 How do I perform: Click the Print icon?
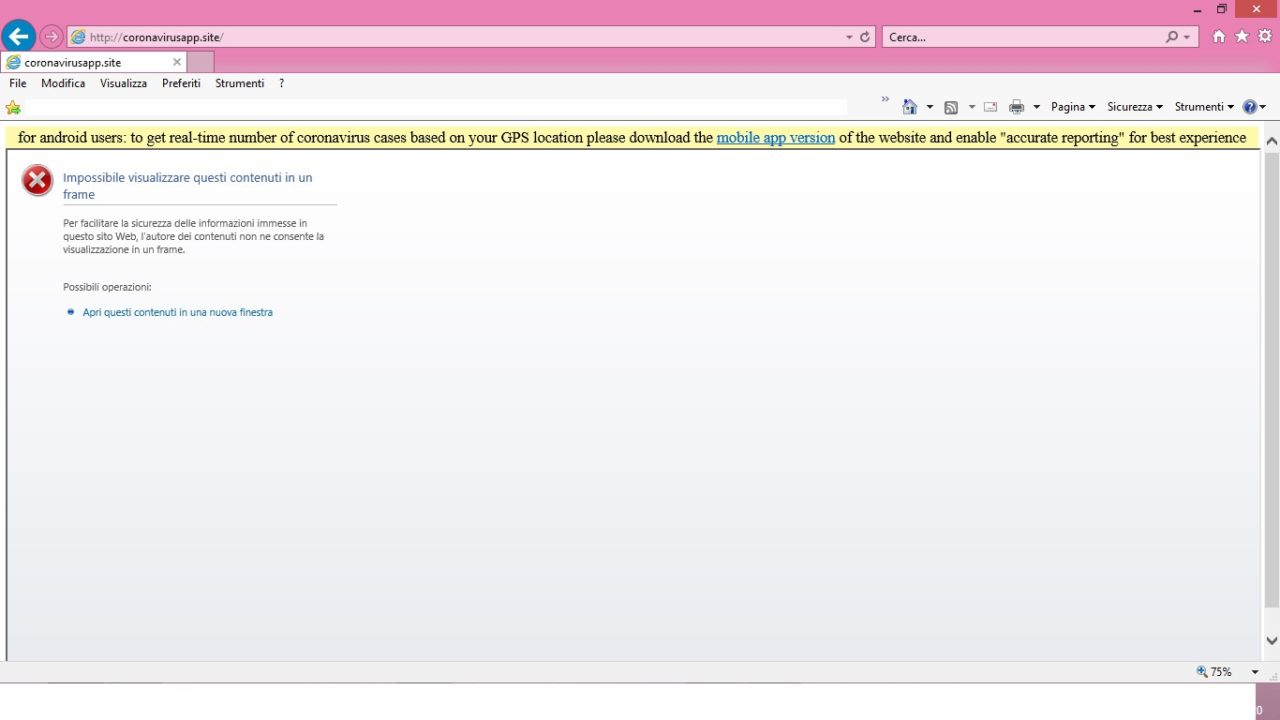[1017, 106]
